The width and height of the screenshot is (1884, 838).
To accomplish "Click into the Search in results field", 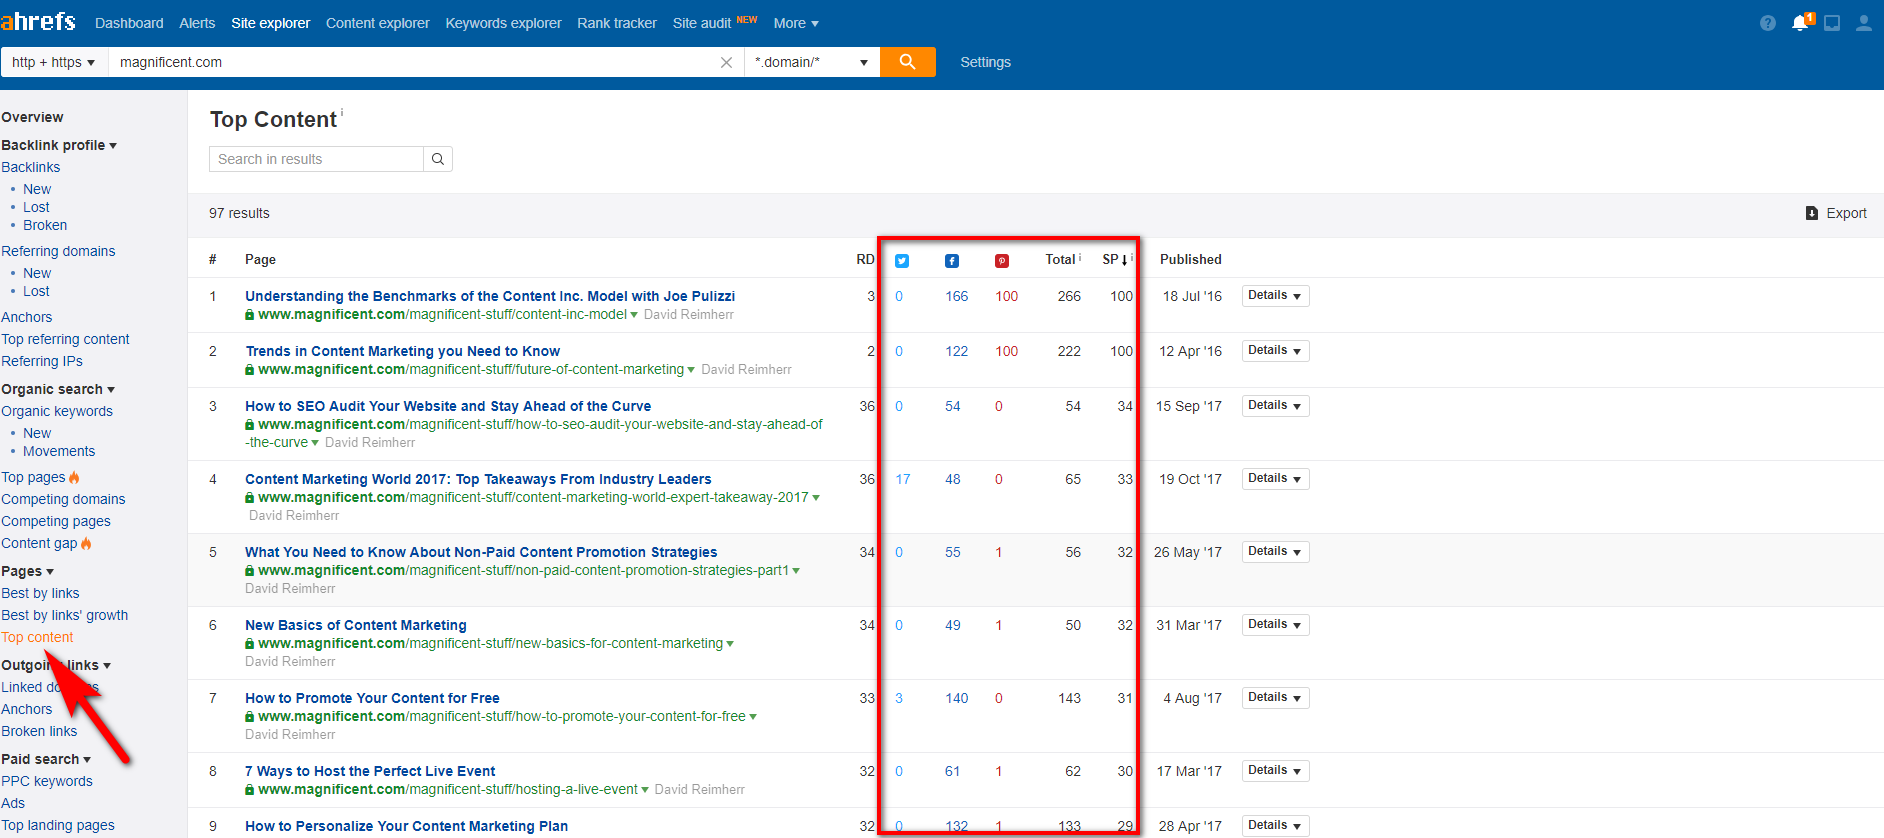I will coord(316,159).
